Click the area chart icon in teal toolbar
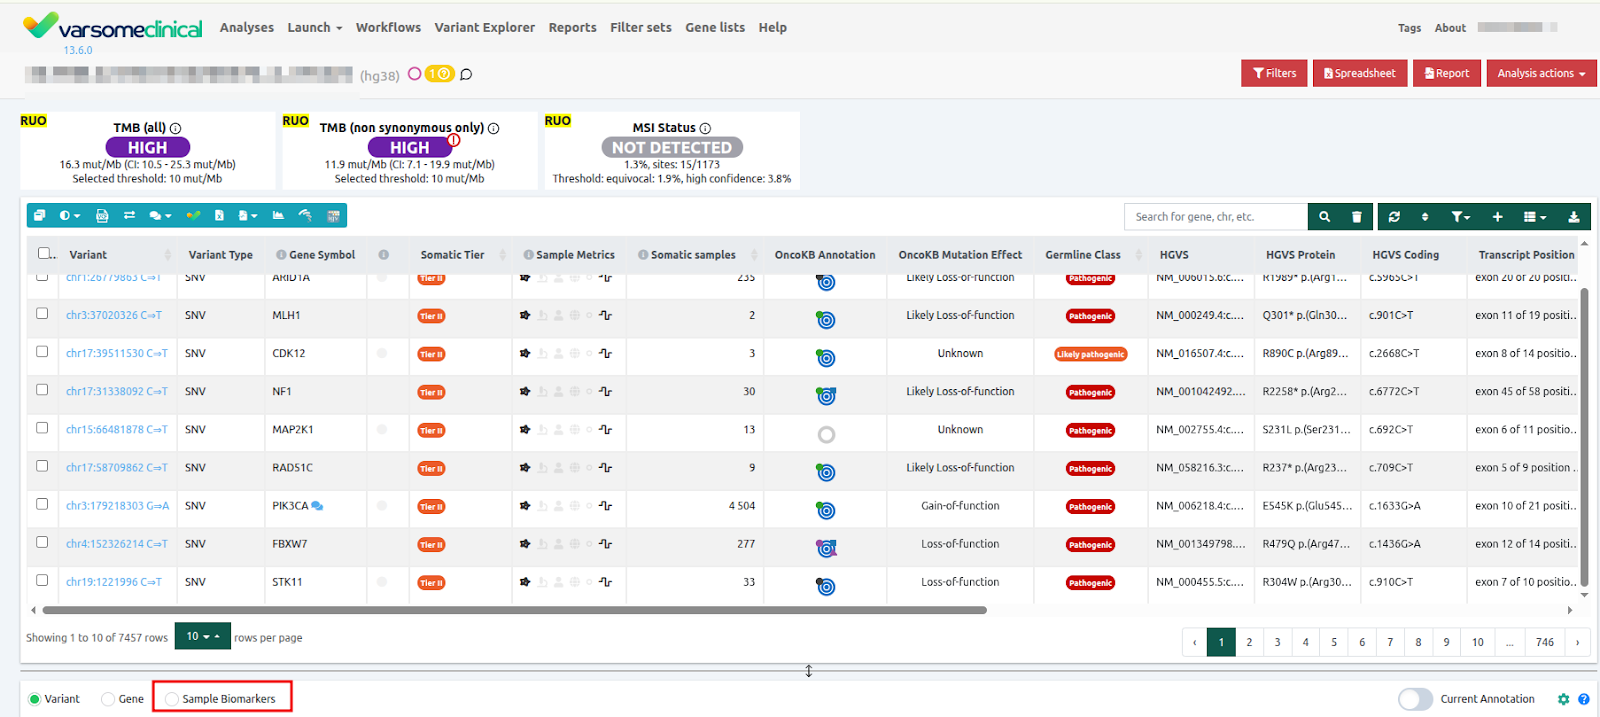The width and height of the screenshot is (1600, 717). click(x=278, y=216)
